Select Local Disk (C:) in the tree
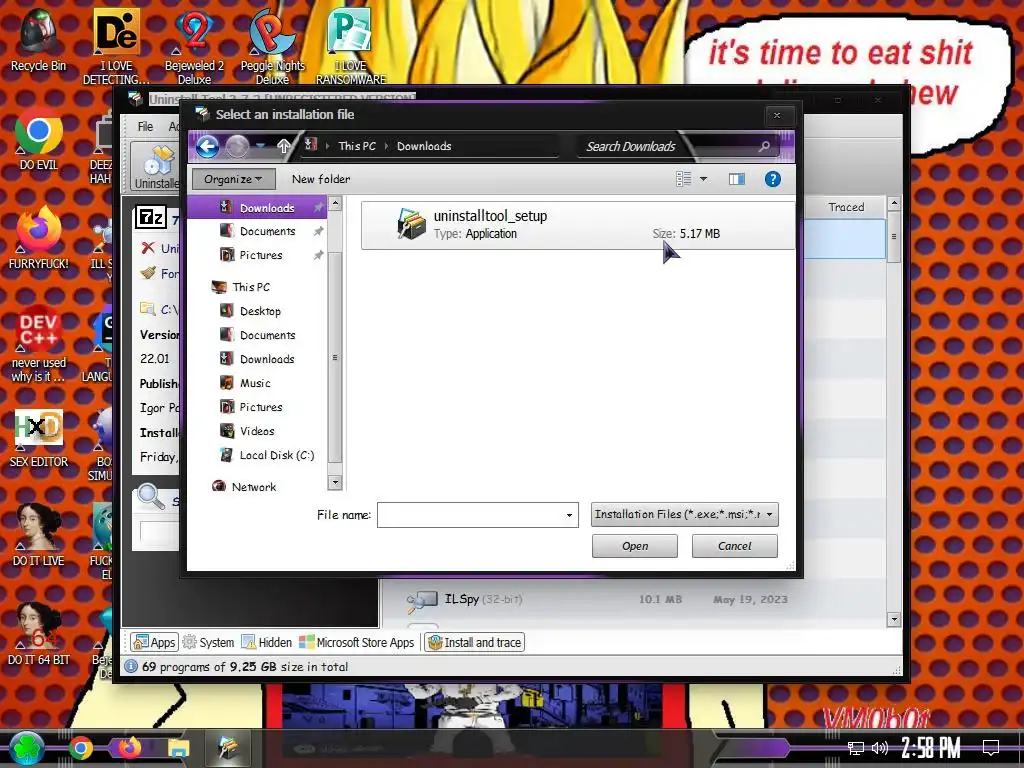The image size is (1024, 768). tap(276, 455)
